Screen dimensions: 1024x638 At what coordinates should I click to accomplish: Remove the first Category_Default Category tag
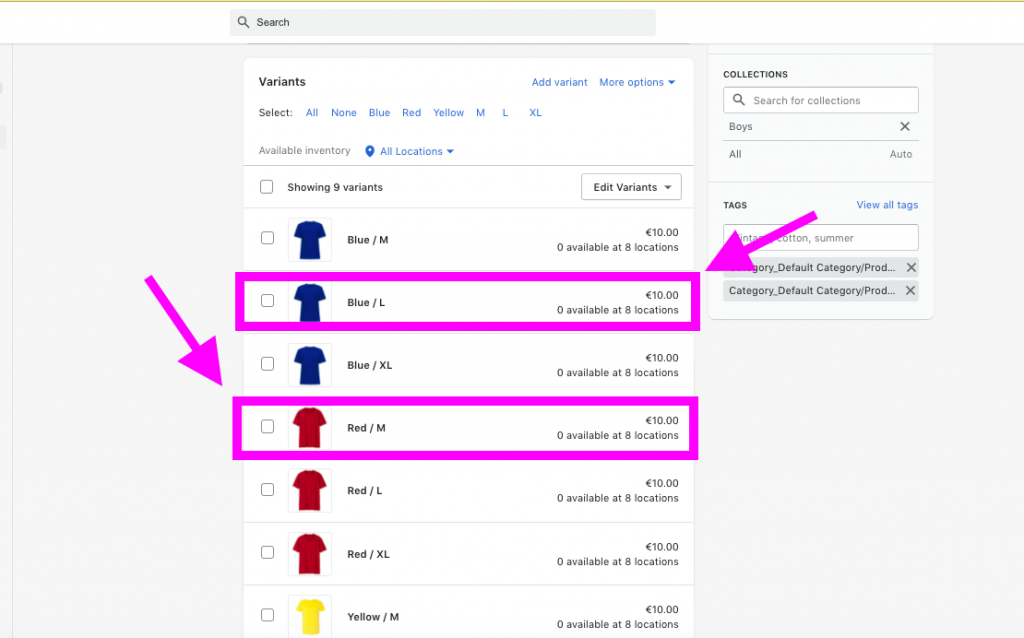coord(909,267)
